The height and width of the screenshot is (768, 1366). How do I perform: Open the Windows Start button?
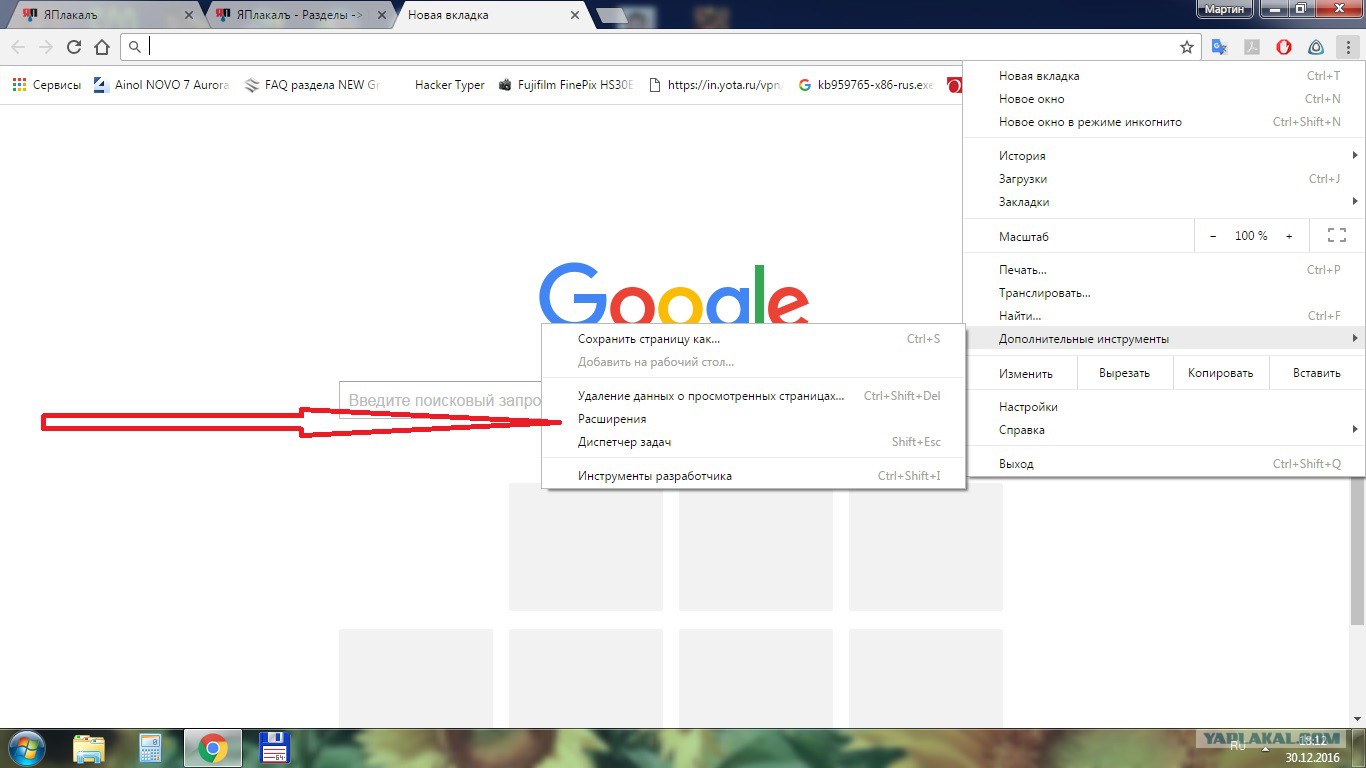pos(26,748)
